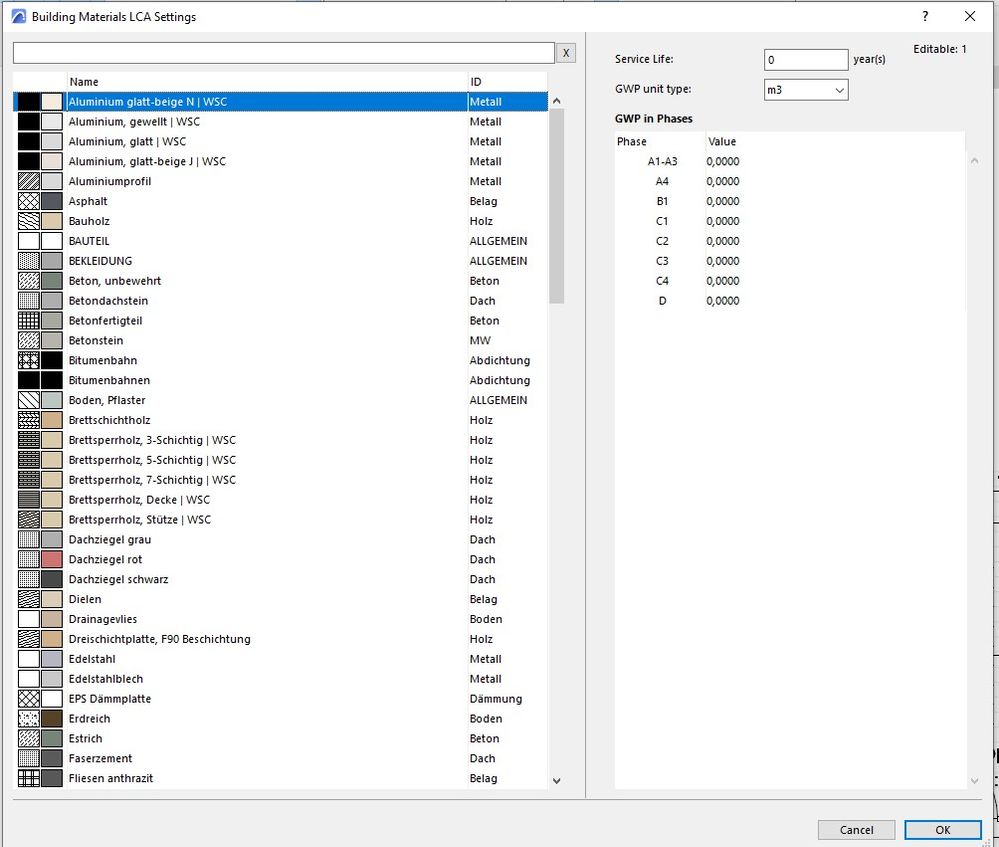Sort list by Name column header
The height and width of the screenshot is (847, 999).
(267, 82)
